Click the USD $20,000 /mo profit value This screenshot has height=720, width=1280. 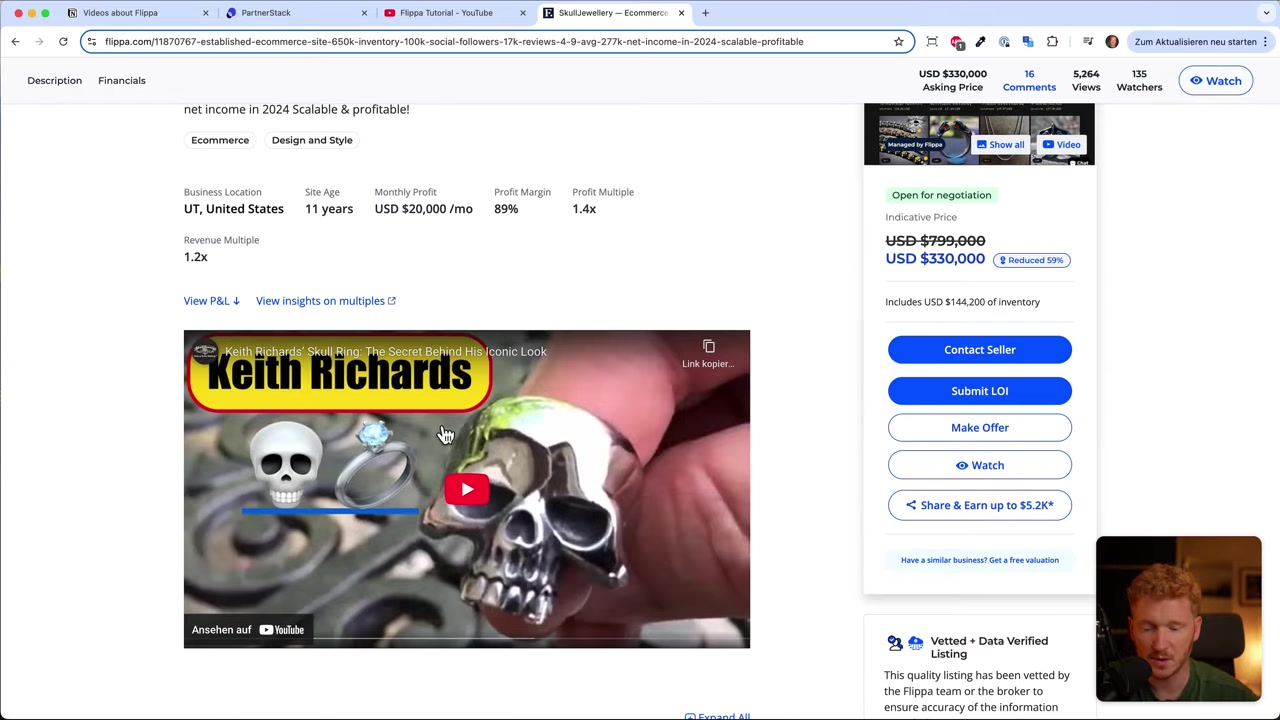423,209
